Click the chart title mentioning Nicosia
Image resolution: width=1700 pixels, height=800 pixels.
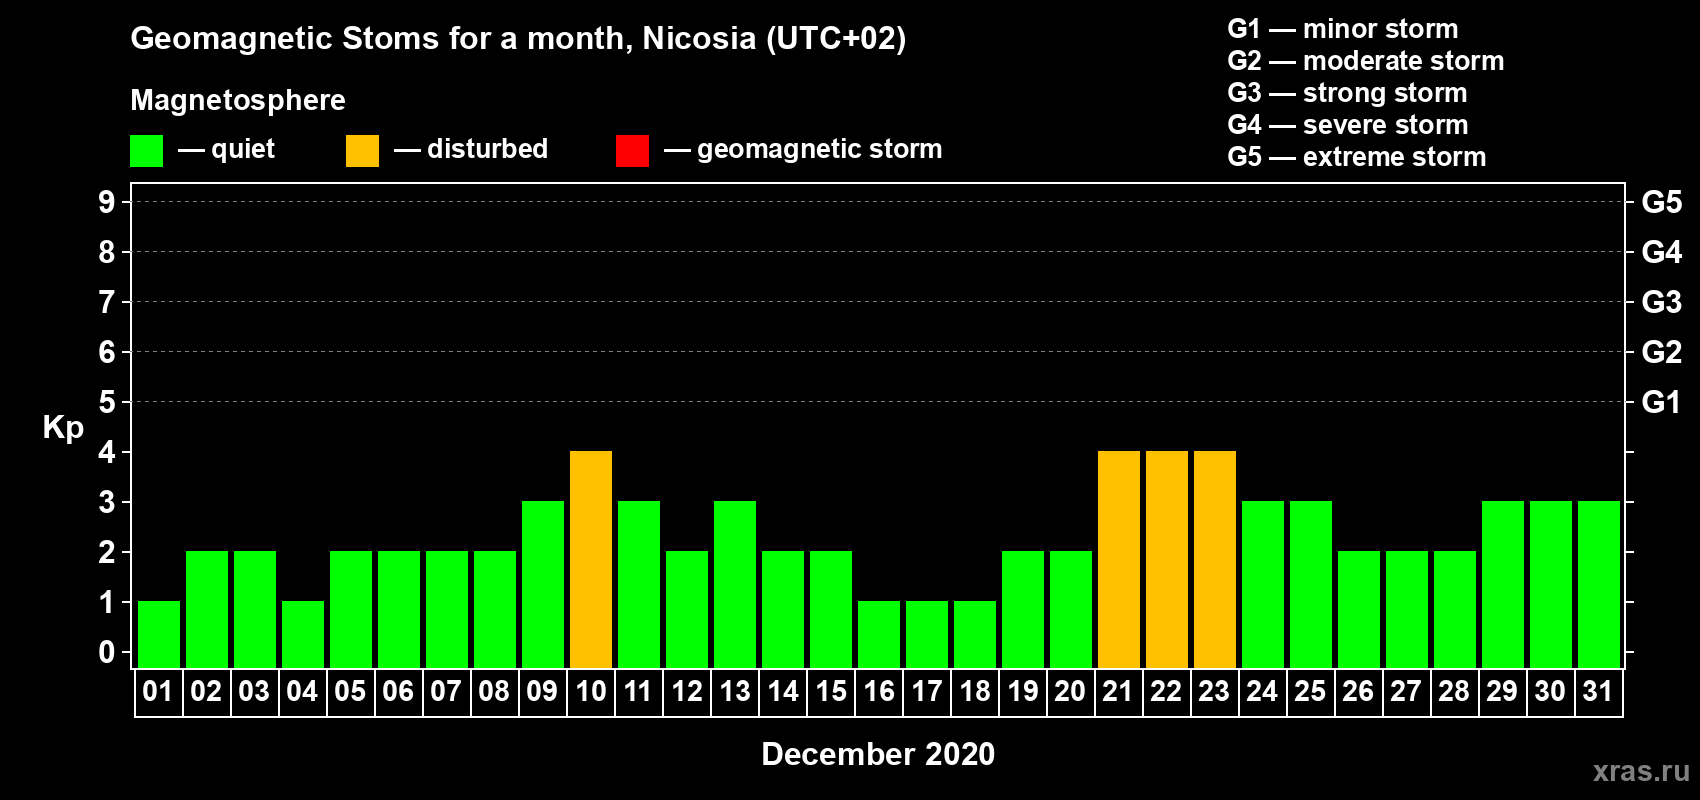(518, 38)
